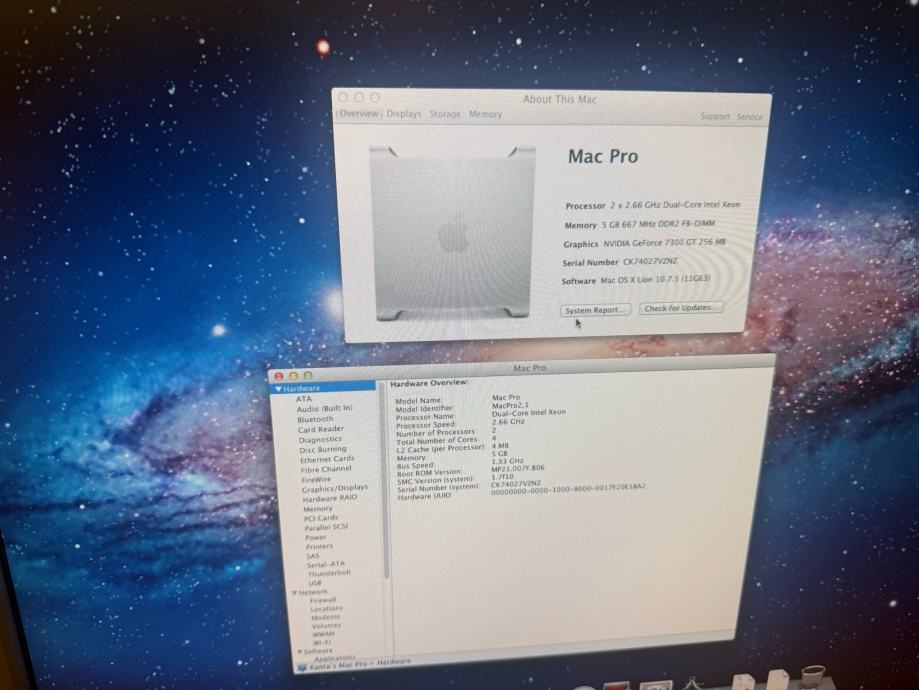This screenshot has height=690, width=919.
Task: Switch to the Overview tab
Action: [x=359, y=114]
